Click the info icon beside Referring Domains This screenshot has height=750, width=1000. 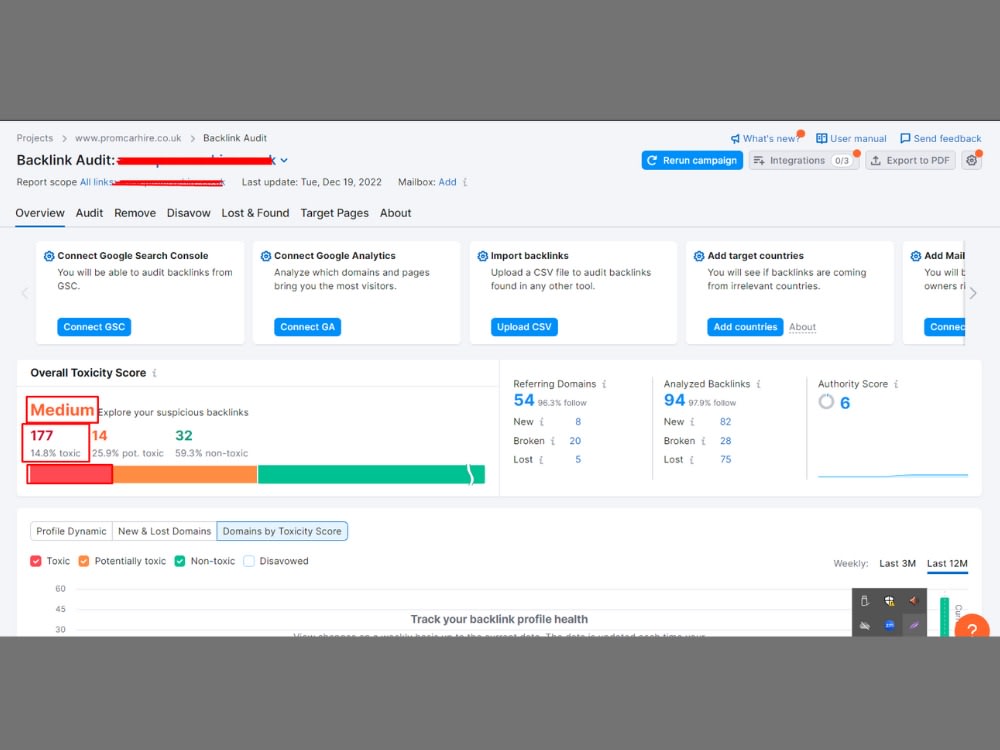click(x=604, y=384)
